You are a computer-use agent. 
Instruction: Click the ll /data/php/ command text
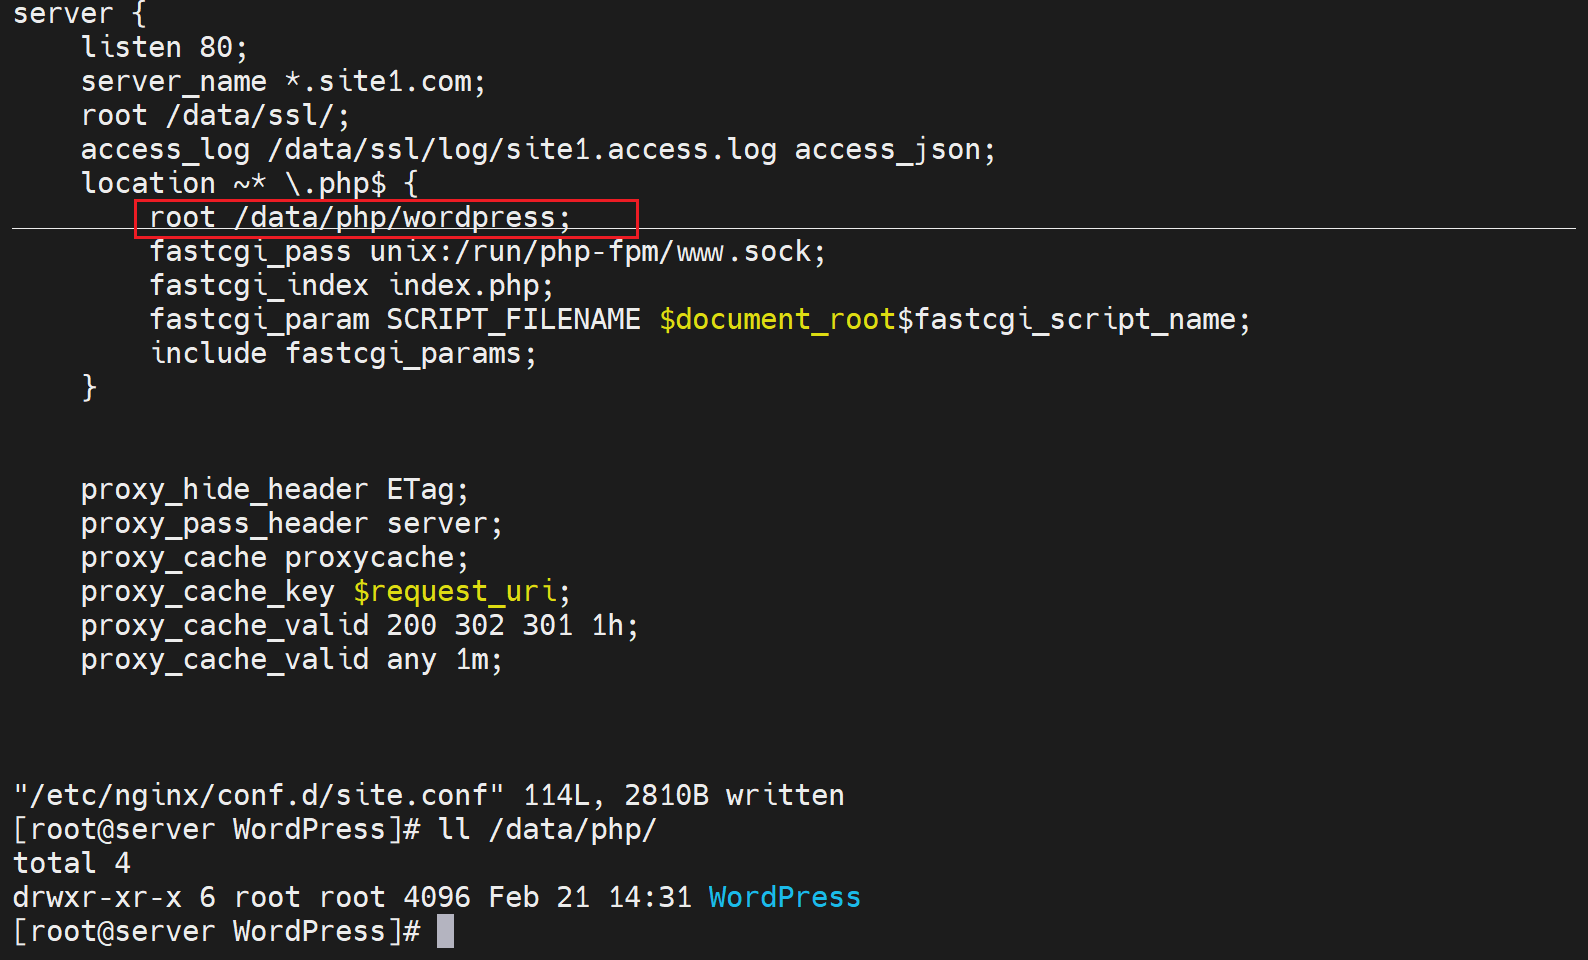[x=547, y=830]
